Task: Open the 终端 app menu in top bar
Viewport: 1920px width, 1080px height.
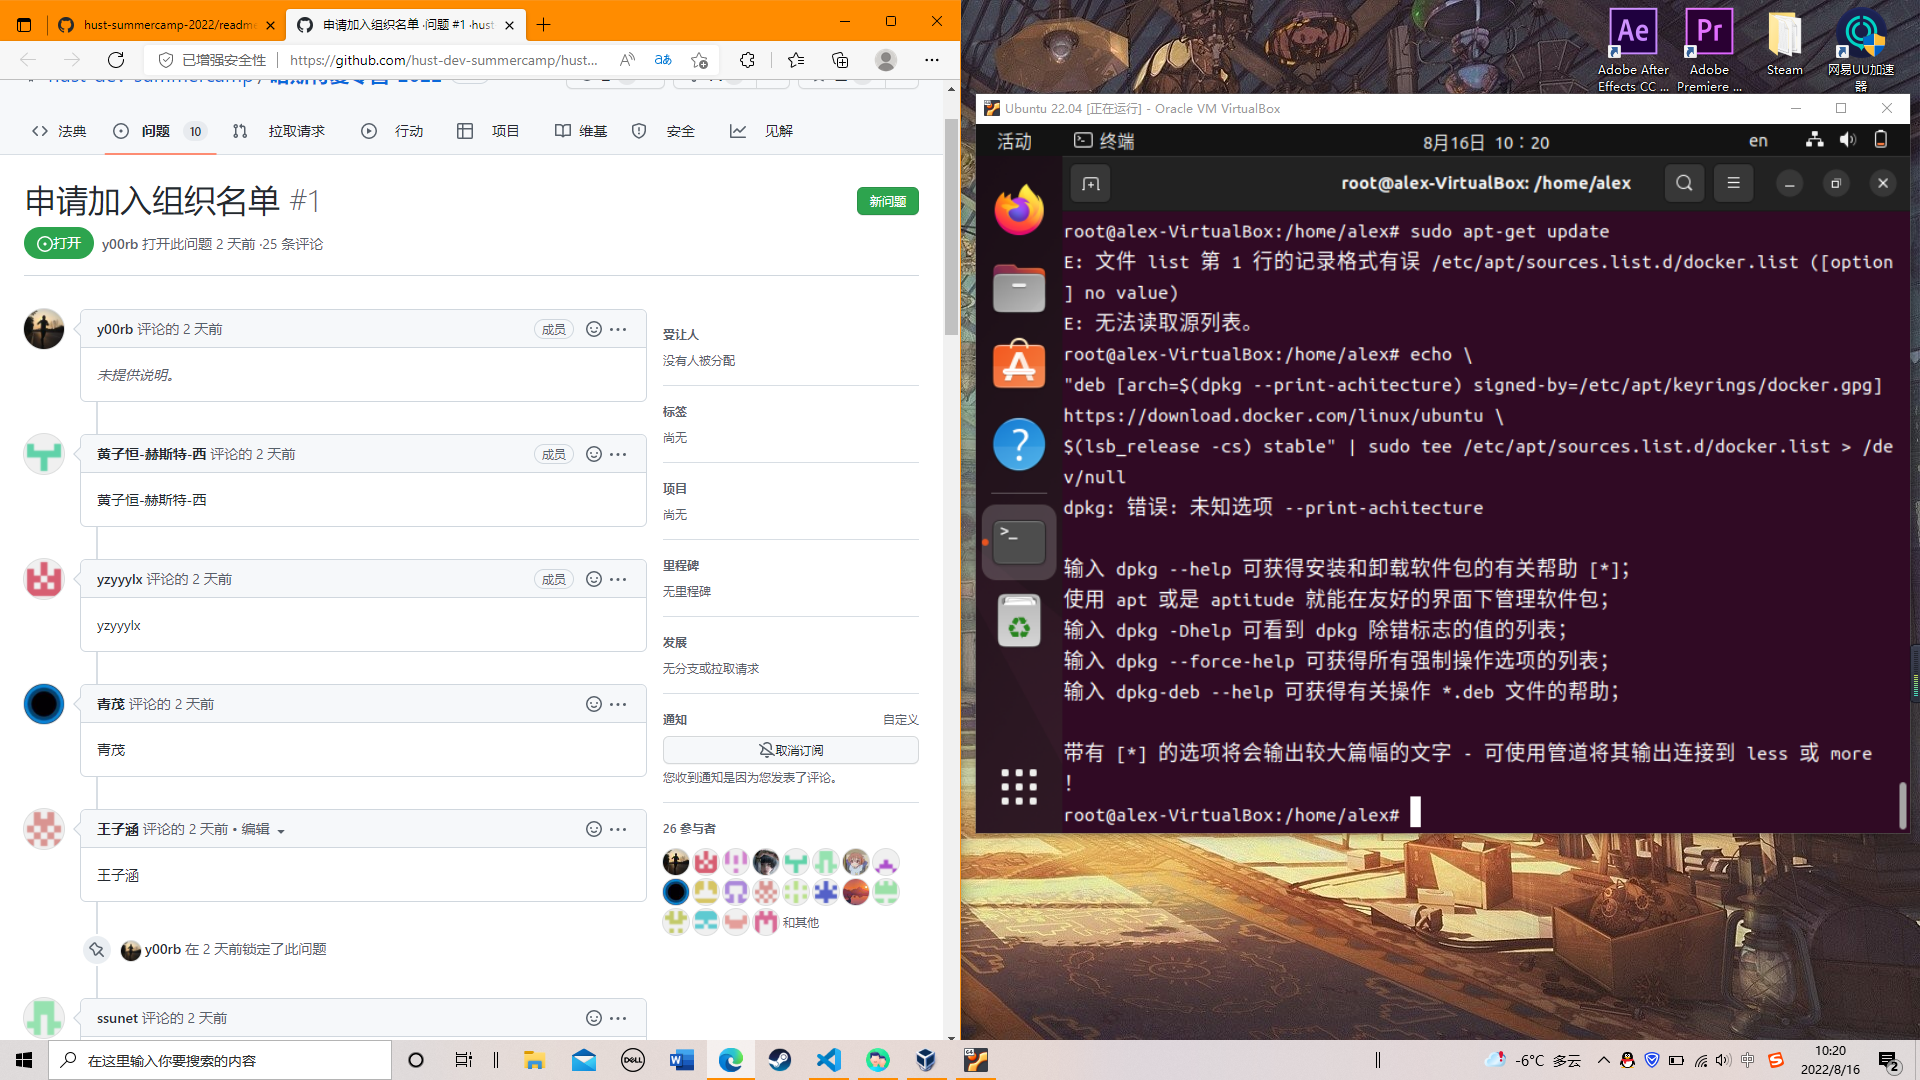Action: (1104, 141)
